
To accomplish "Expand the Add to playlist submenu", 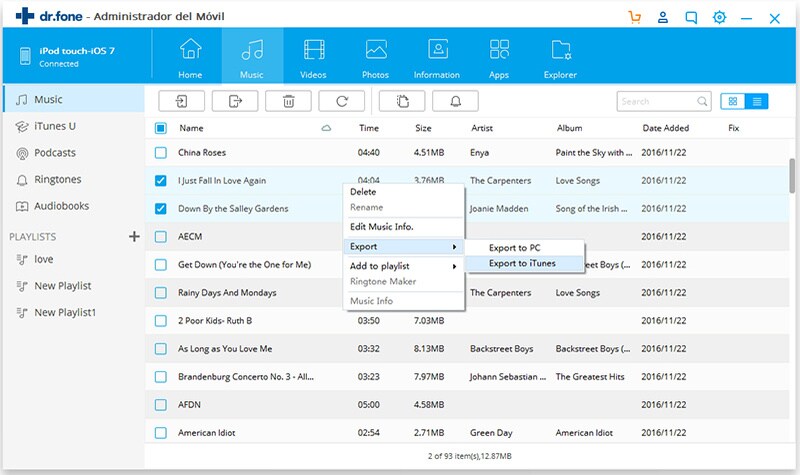I will [x=403, y=266].
